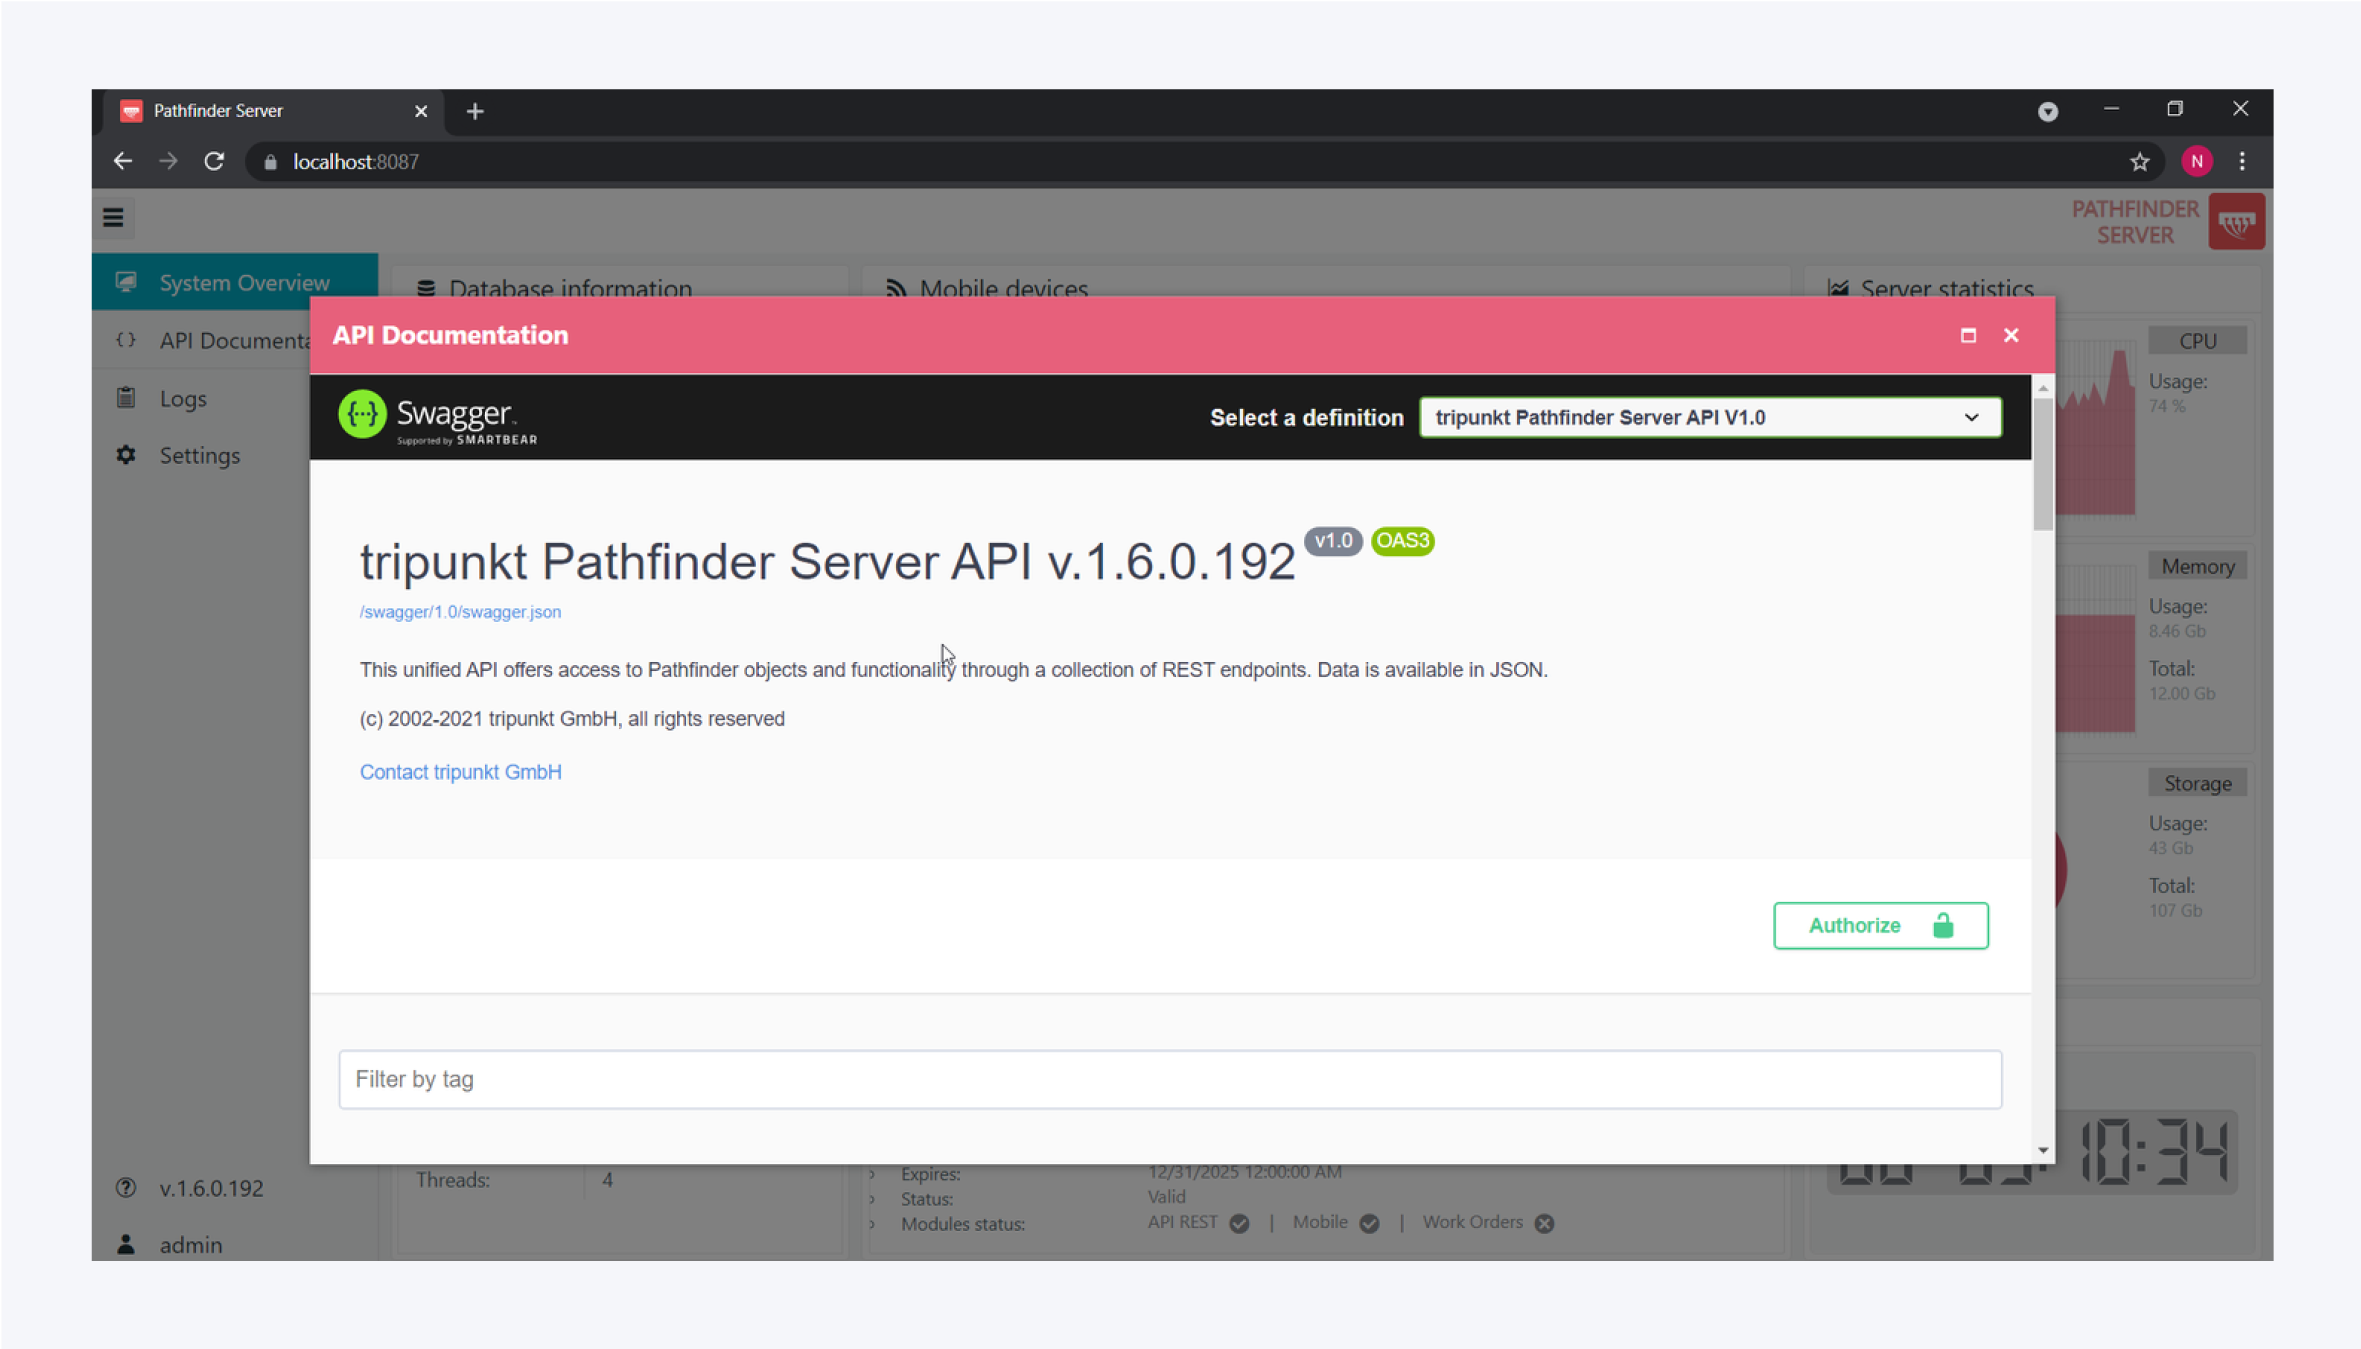Click the site lock icon in address bar
This screenshot has height=1349, width=2361.
pos(270,162)
